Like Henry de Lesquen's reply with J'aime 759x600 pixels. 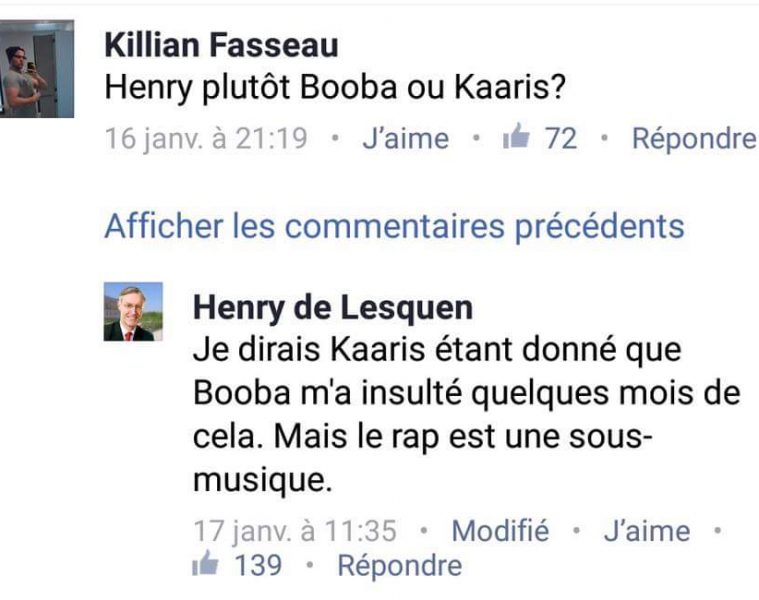coord(646,531)
